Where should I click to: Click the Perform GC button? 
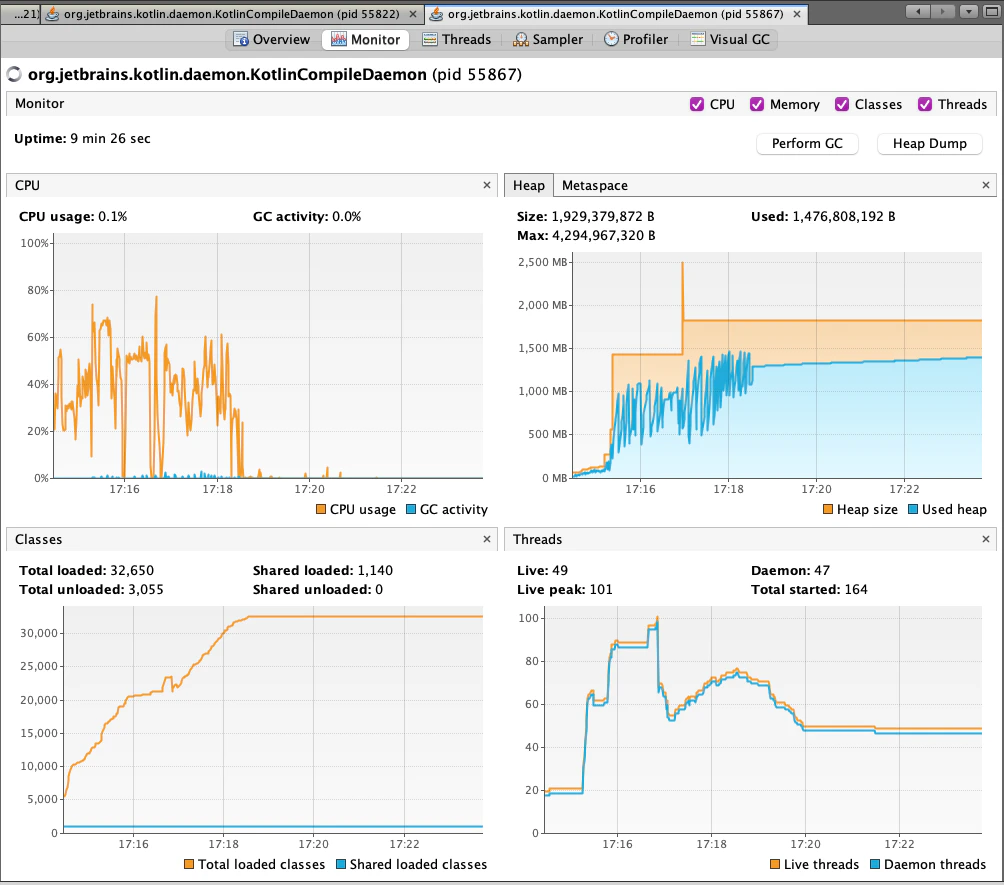click(807, 143)
